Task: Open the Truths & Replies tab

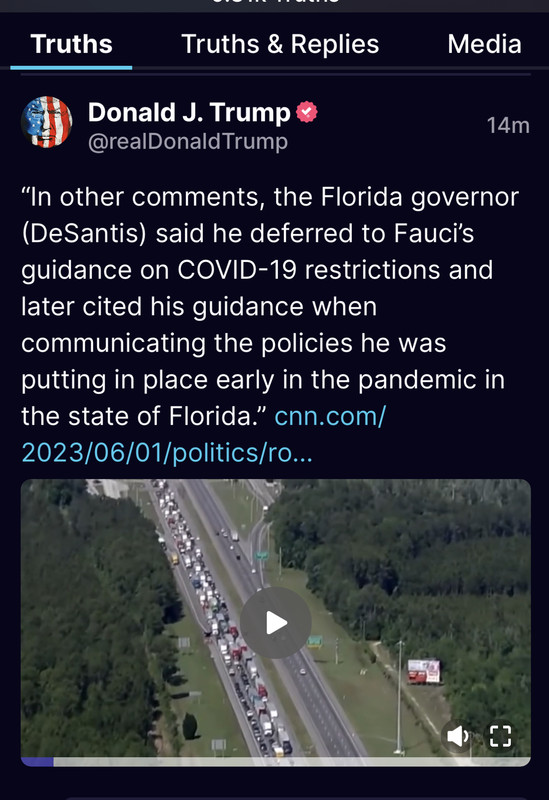Action: [x=280, y=44]
